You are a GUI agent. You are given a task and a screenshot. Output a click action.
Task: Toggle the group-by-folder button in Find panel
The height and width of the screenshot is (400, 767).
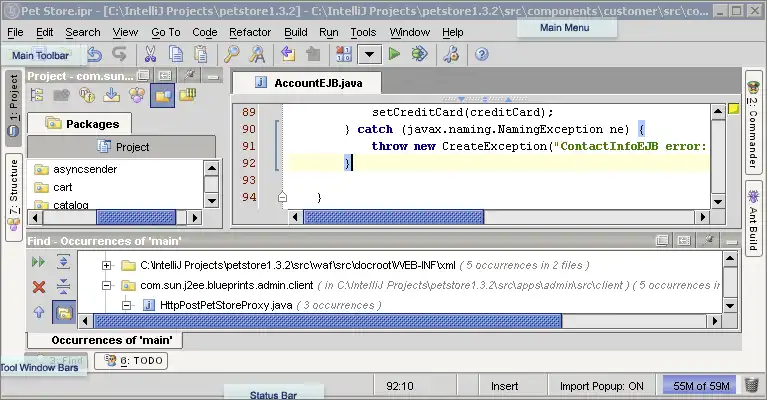click(63, 313)
